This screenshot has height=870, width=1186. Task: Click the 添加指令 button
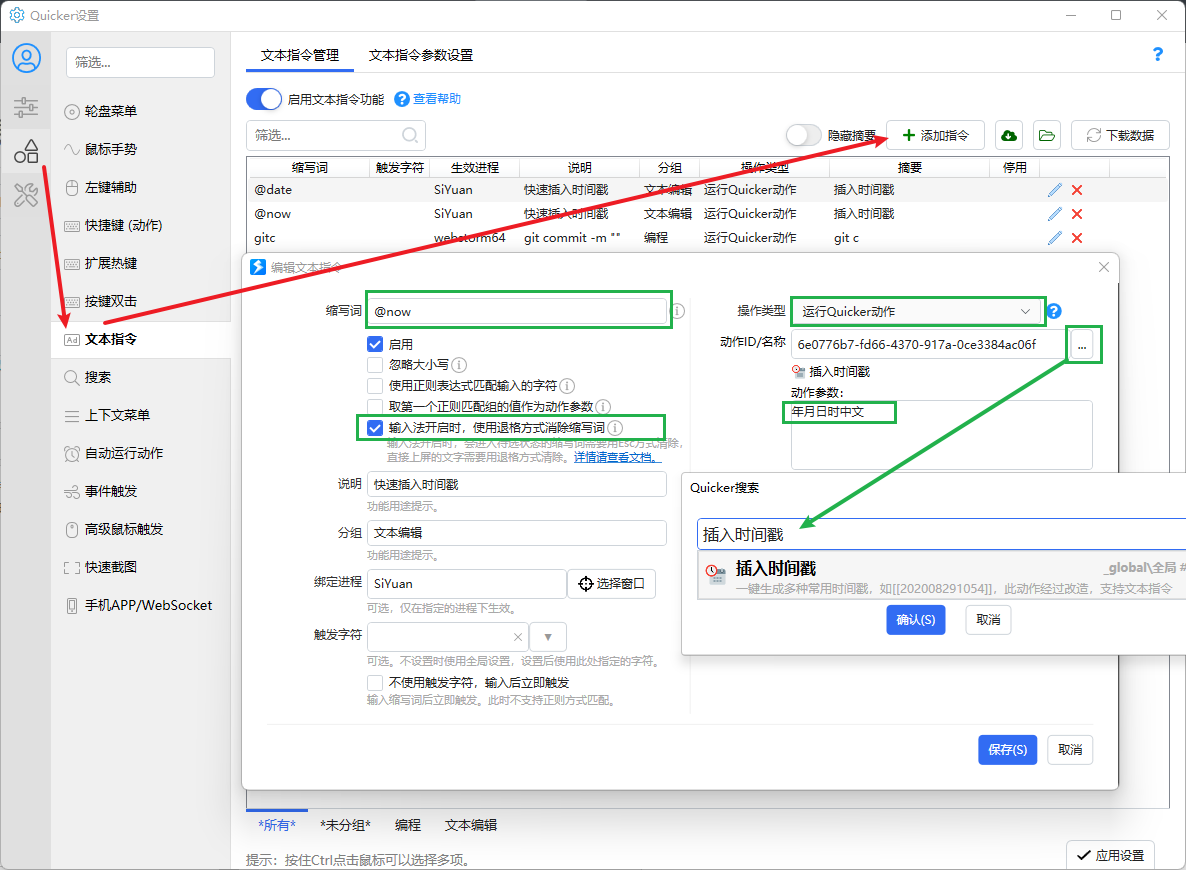pos(935,135)
